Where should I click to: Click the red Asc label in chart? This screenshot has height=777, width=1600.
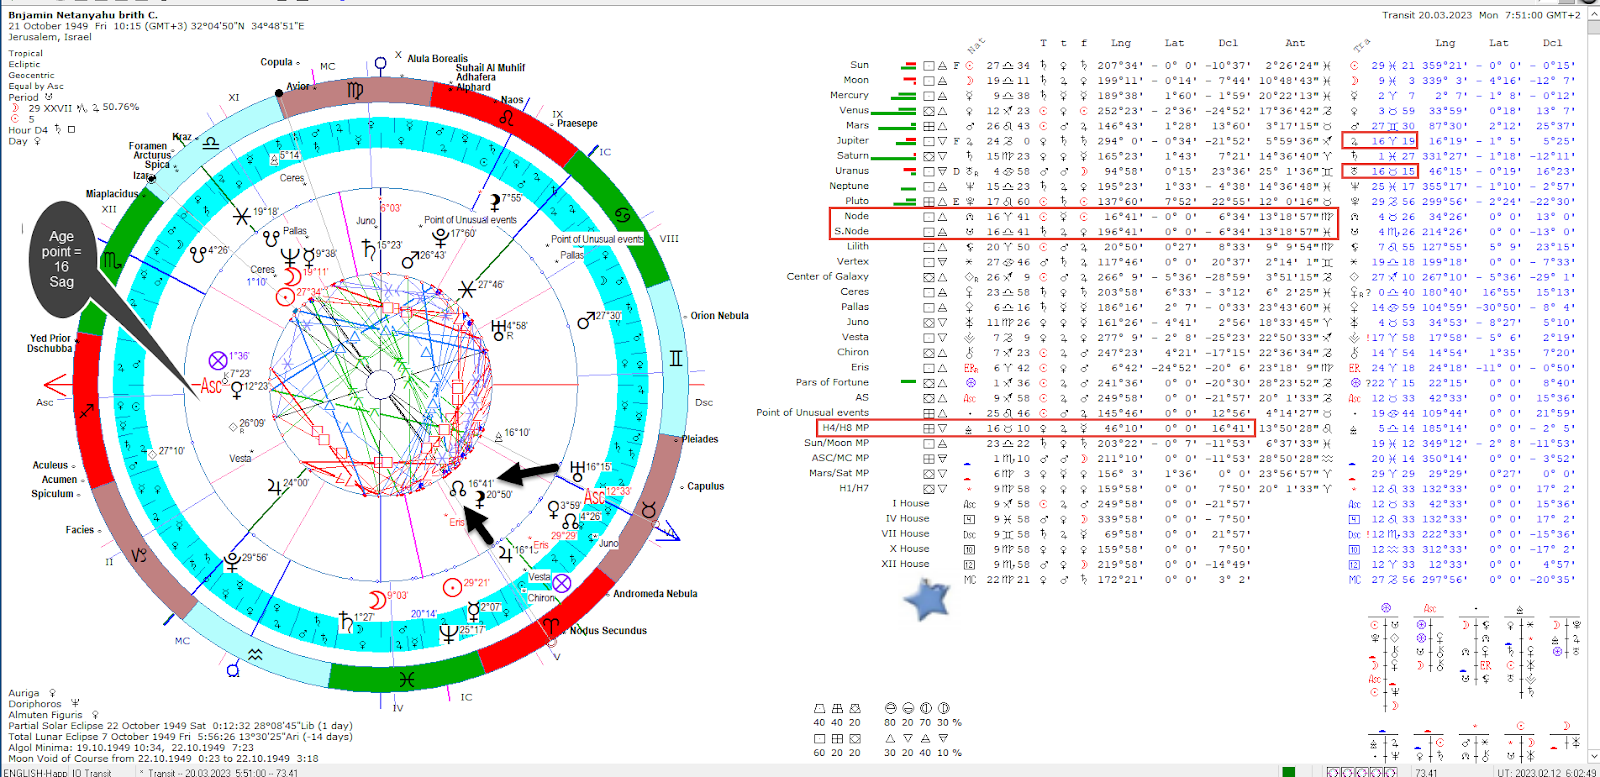pos(211,385)
